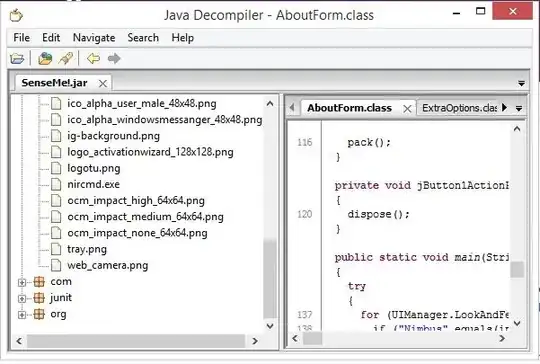Open the Edit menu
Screen dimensions: 540x364
(x=51, y=38)
